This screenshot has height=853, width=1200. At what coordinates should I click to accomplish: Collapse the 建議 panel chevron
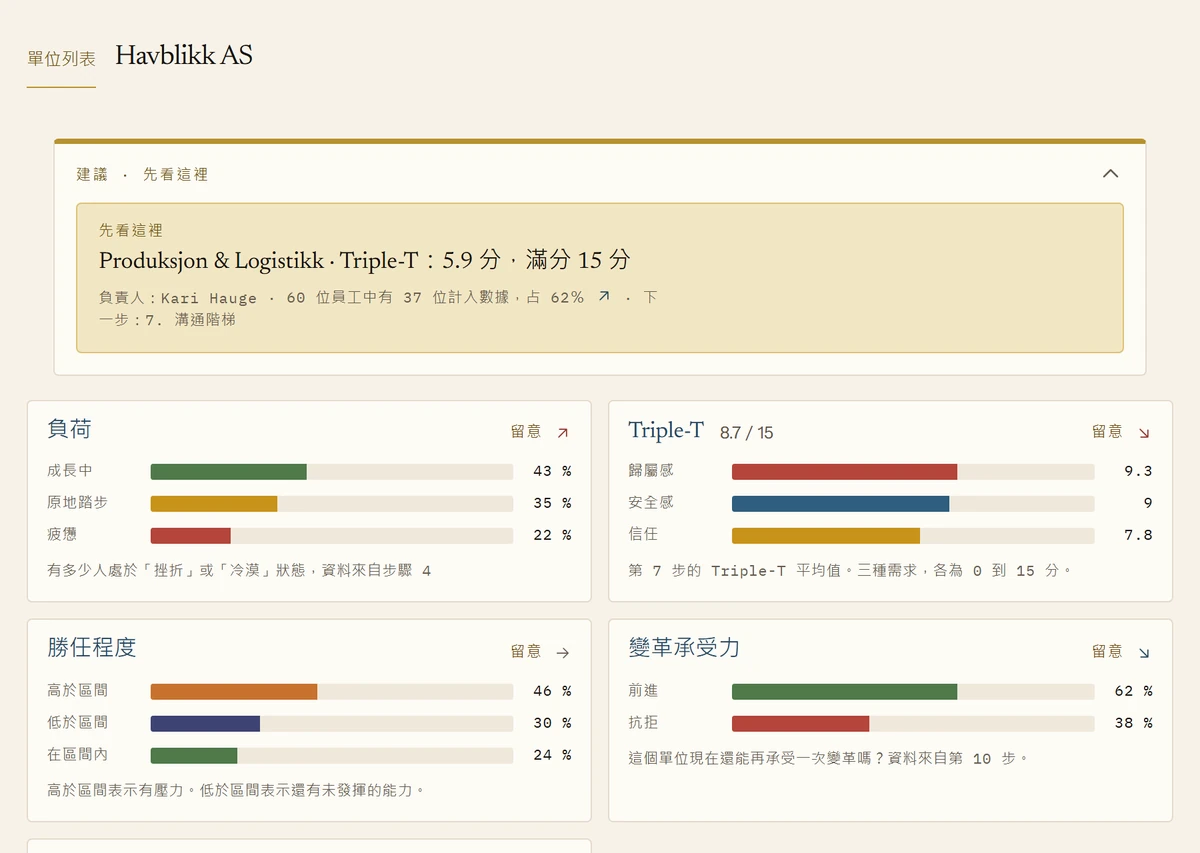click(x=1110, y=173)
